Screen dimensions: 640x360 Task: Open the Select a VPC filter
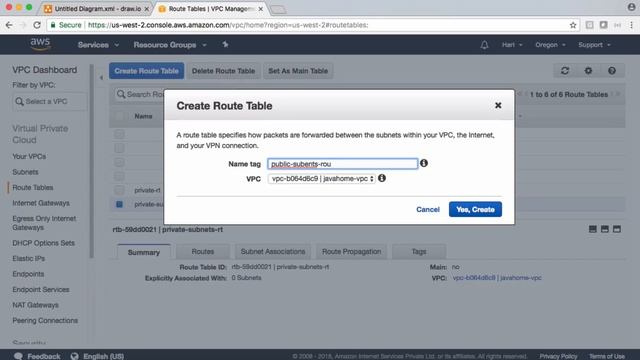[50, 101]
